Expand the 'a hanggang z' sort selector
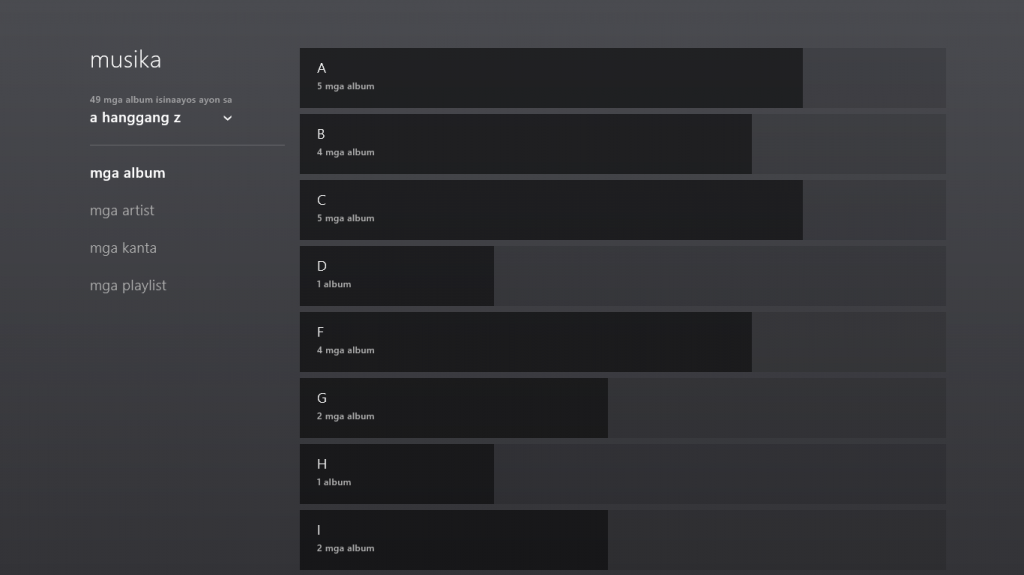Image resolution: width=1024 pixels, height=575 pixels. coord(137,118)
